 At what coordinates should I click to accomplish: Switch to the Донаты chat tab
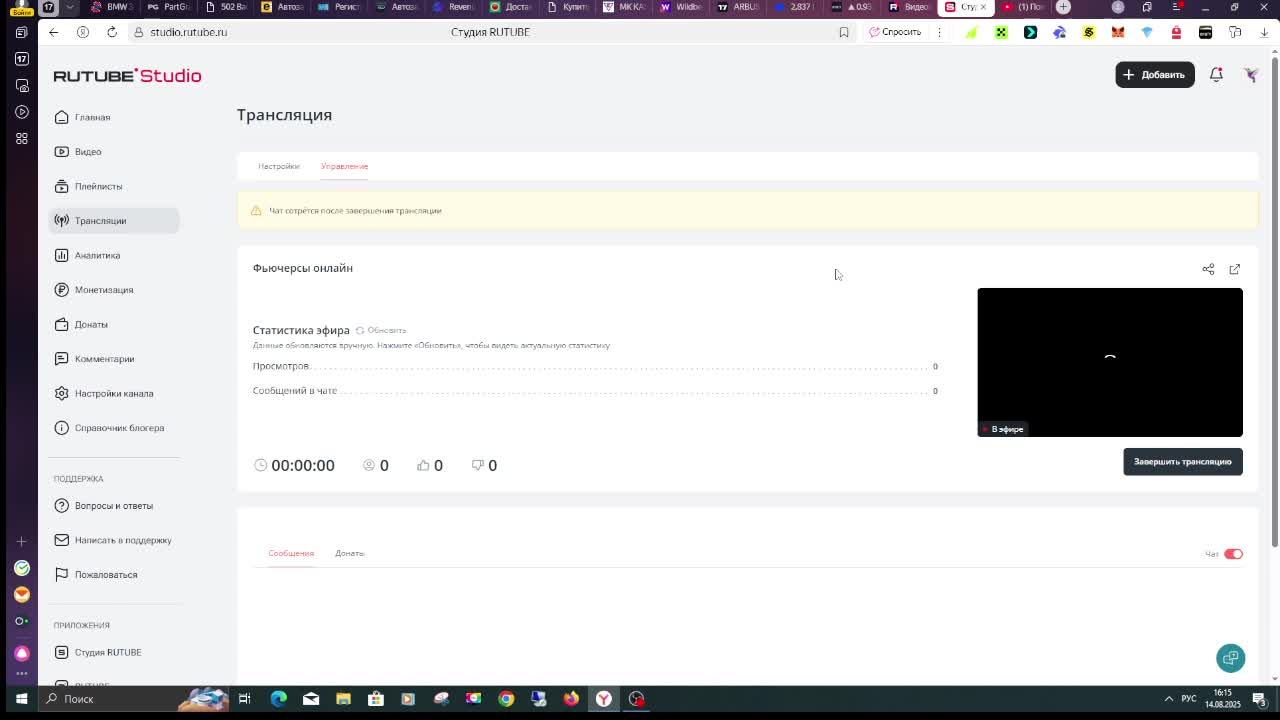point(350,553)
